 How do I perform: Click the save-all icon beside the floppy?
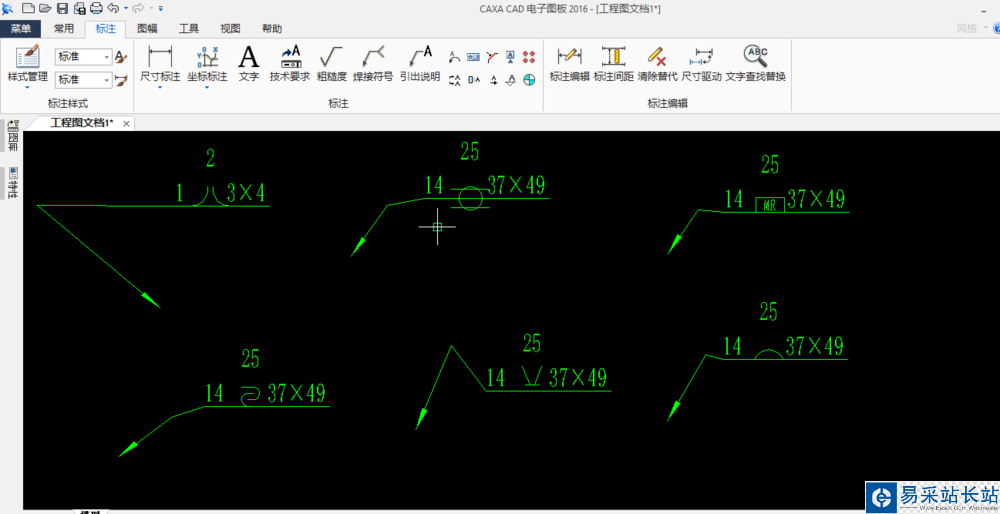tap(80, 8)
